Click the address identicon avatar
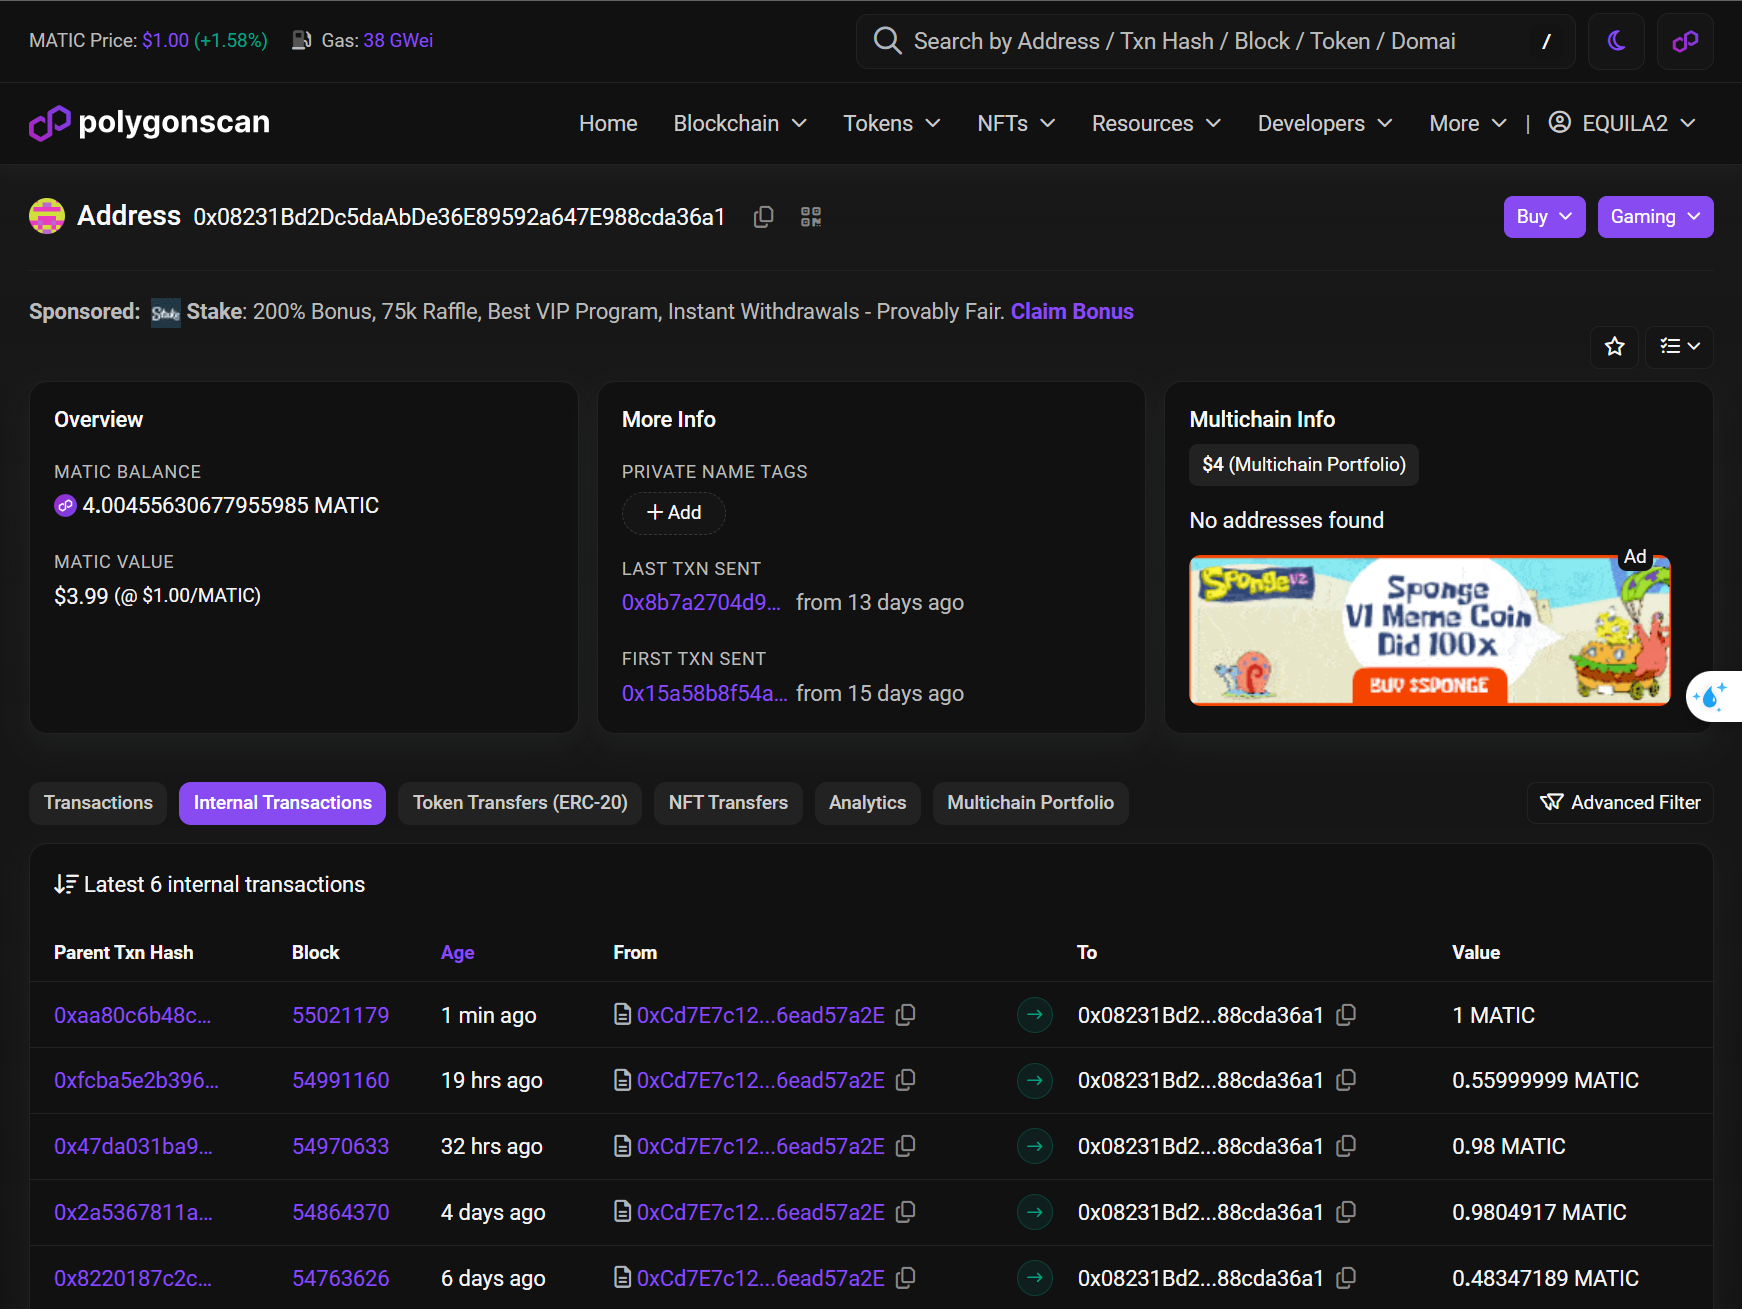 (47, 216)
